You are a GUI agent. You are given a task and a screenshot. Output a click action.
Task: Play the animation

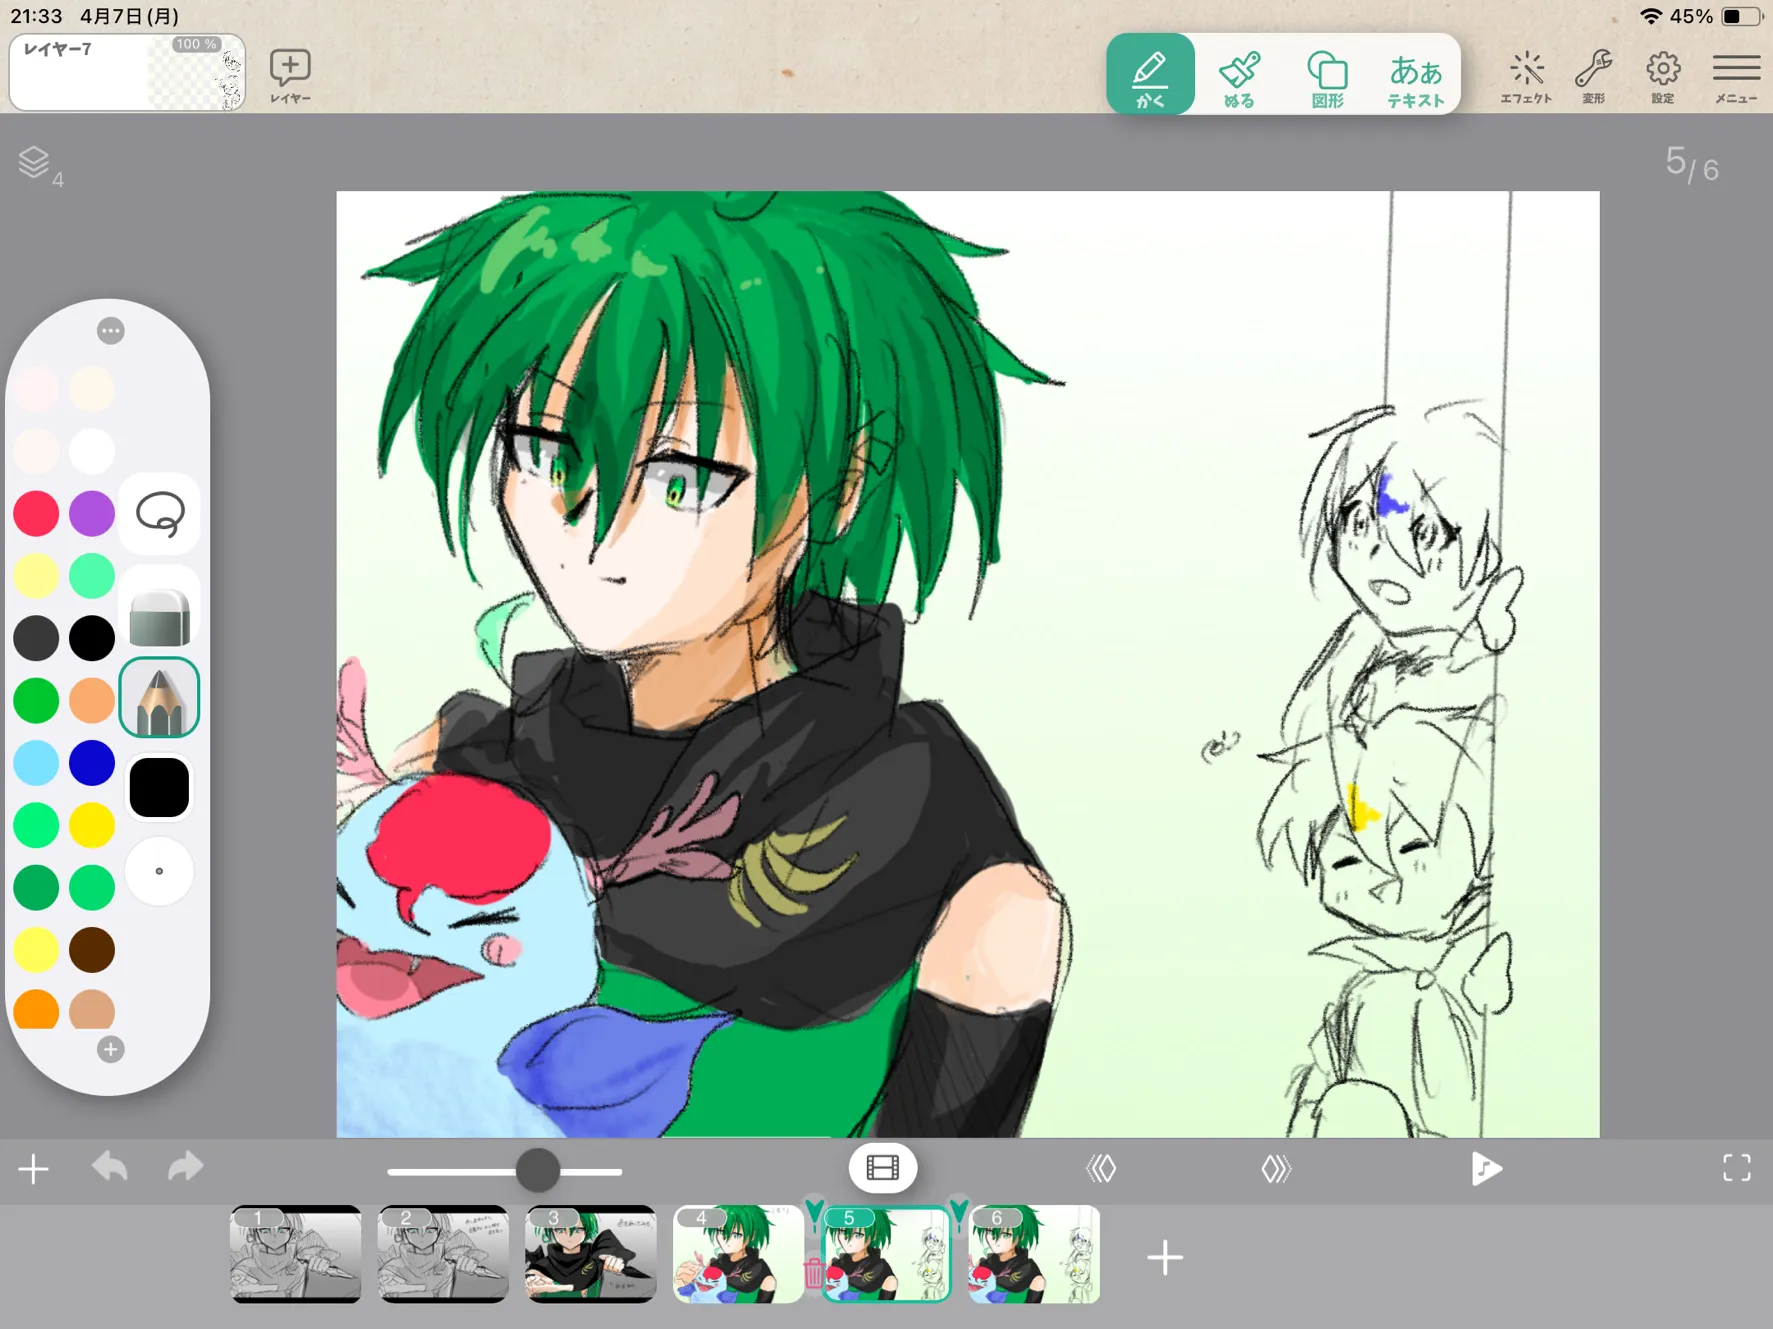click(x=1486, y=1168)
